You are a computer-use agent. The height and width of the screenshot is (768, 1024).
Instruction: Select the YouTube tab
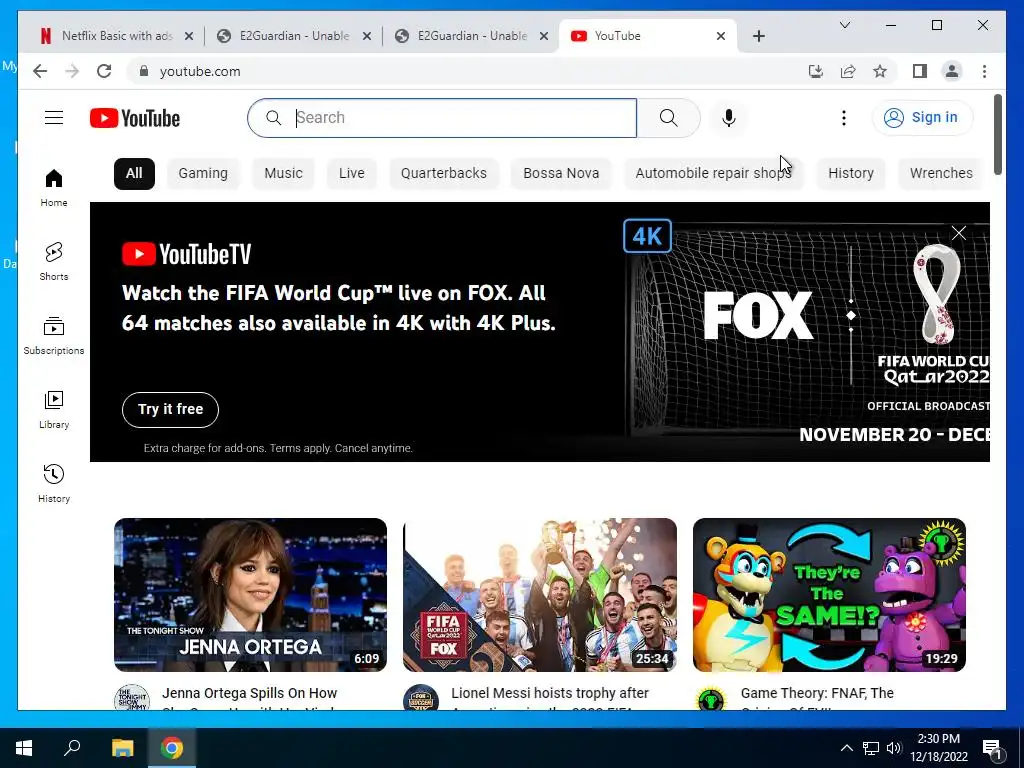pyautogui.click(x=647, y=36)
